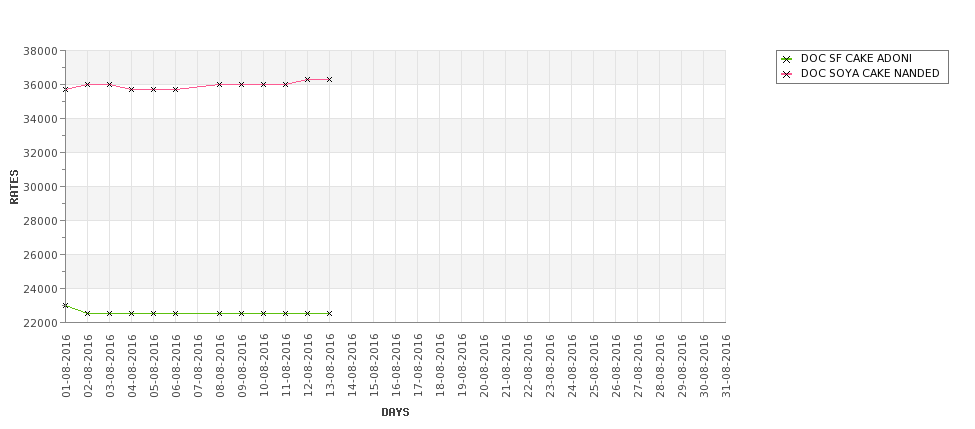Viewport: 975px width, 429px height.
Task: Click the green data point on 02-08-2016
Action: tap(88, 313)
